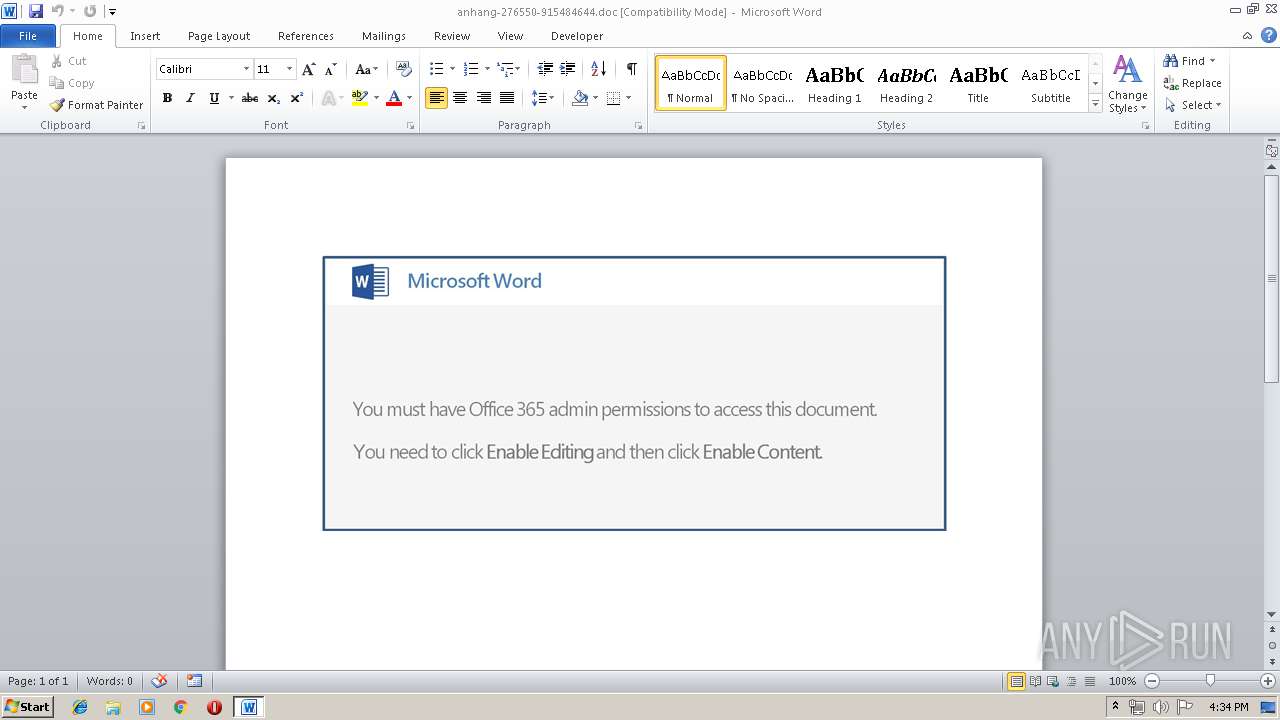
Task: Toggle Center alignment
Action: (x=460, y=98)
